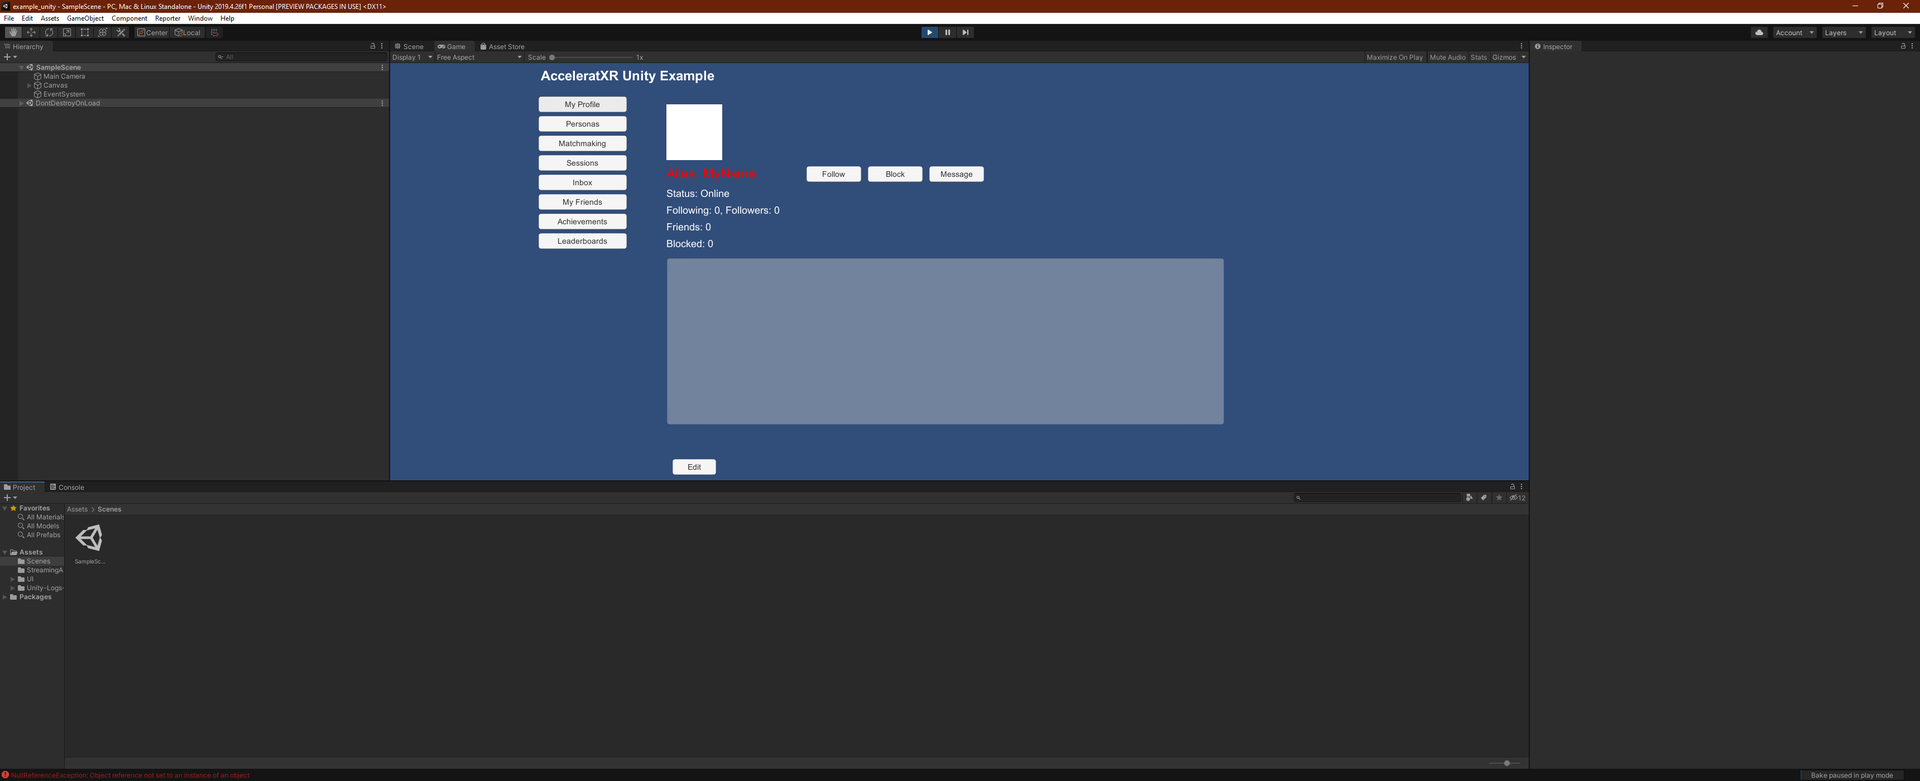The width and height of the screenshot is (1920, 781).
Task: Switch to the Console tab
Action: (67, 487)
